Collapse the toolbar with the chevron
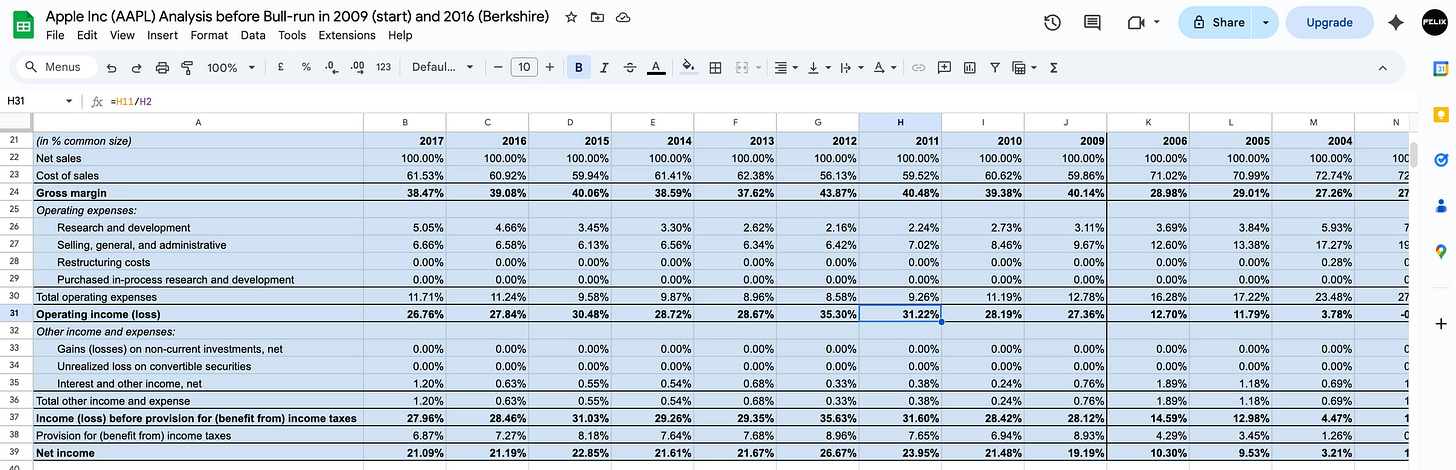This screenshot has height=470, width=1456. [x=1383, y=68]
